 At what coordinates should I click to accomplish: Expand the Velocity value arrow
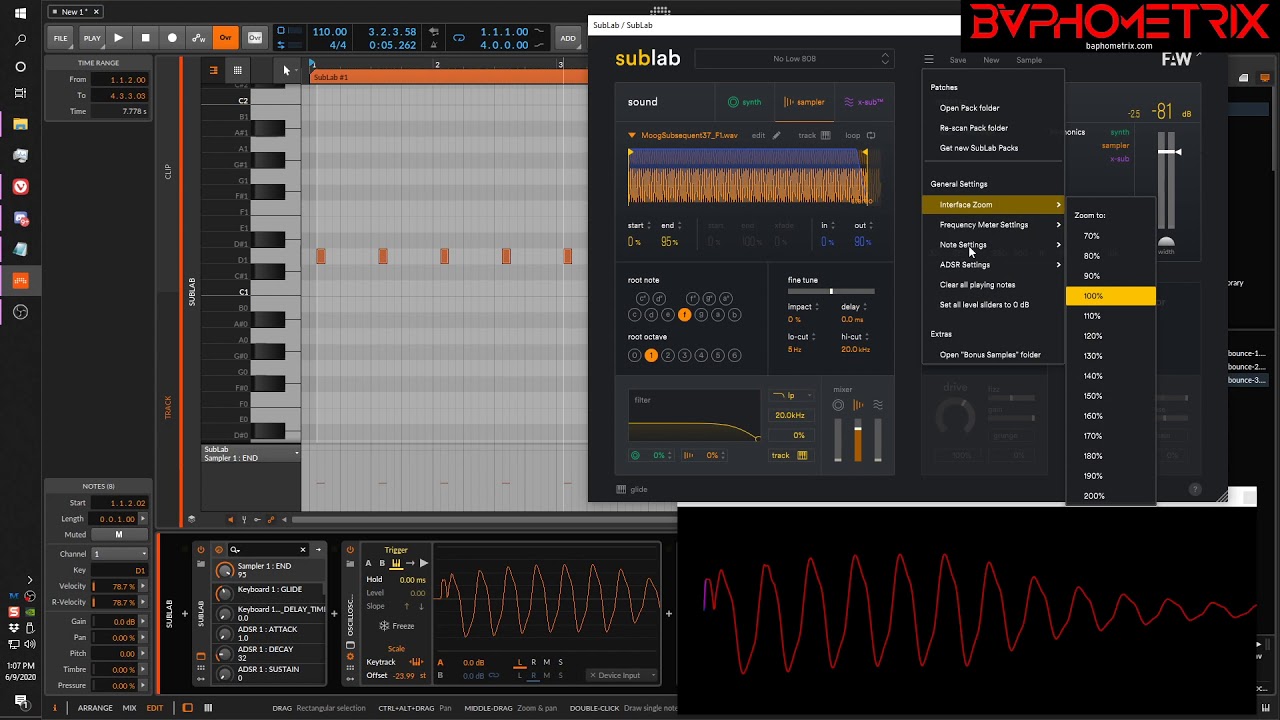143,587
